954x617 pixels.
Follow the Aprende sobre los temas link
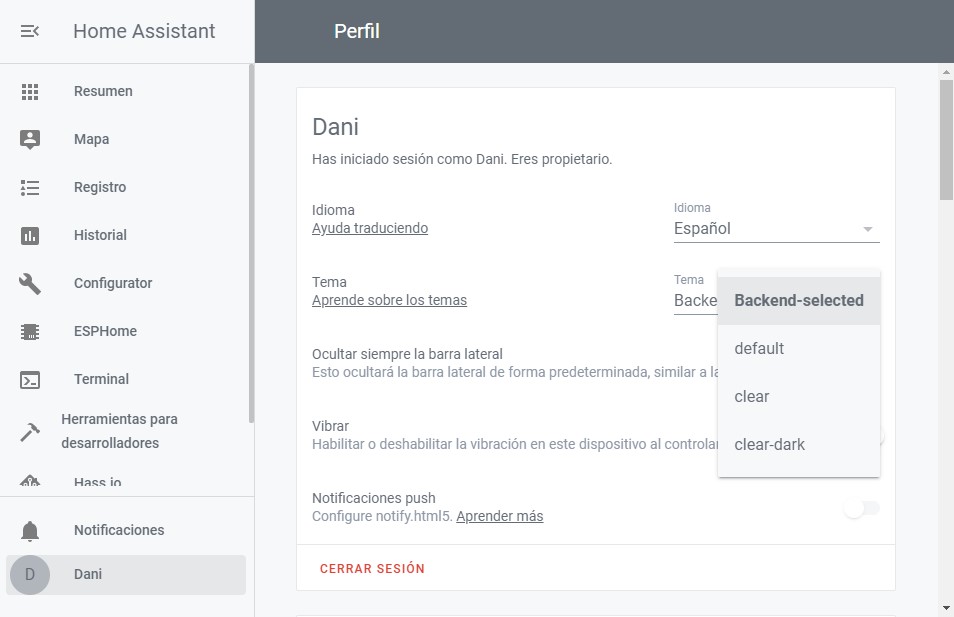coord(389,300)
